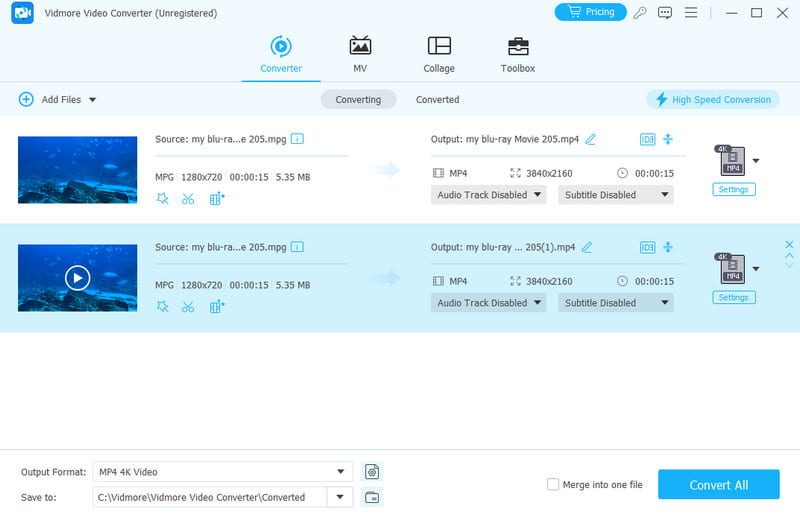The image size is (800, 515).
Task: Open the Toolbox tab
Action: (517, 55)
